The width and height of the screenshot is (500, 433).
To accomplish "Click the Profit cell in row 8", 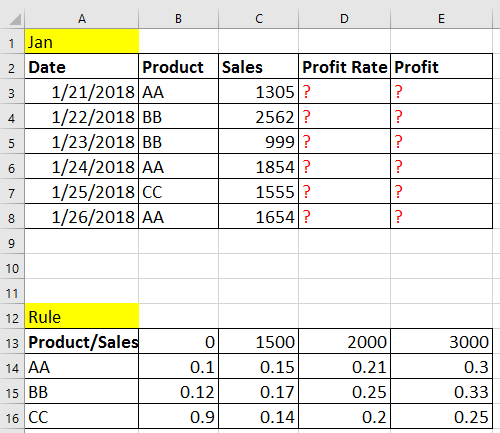I will pos(441,216).
